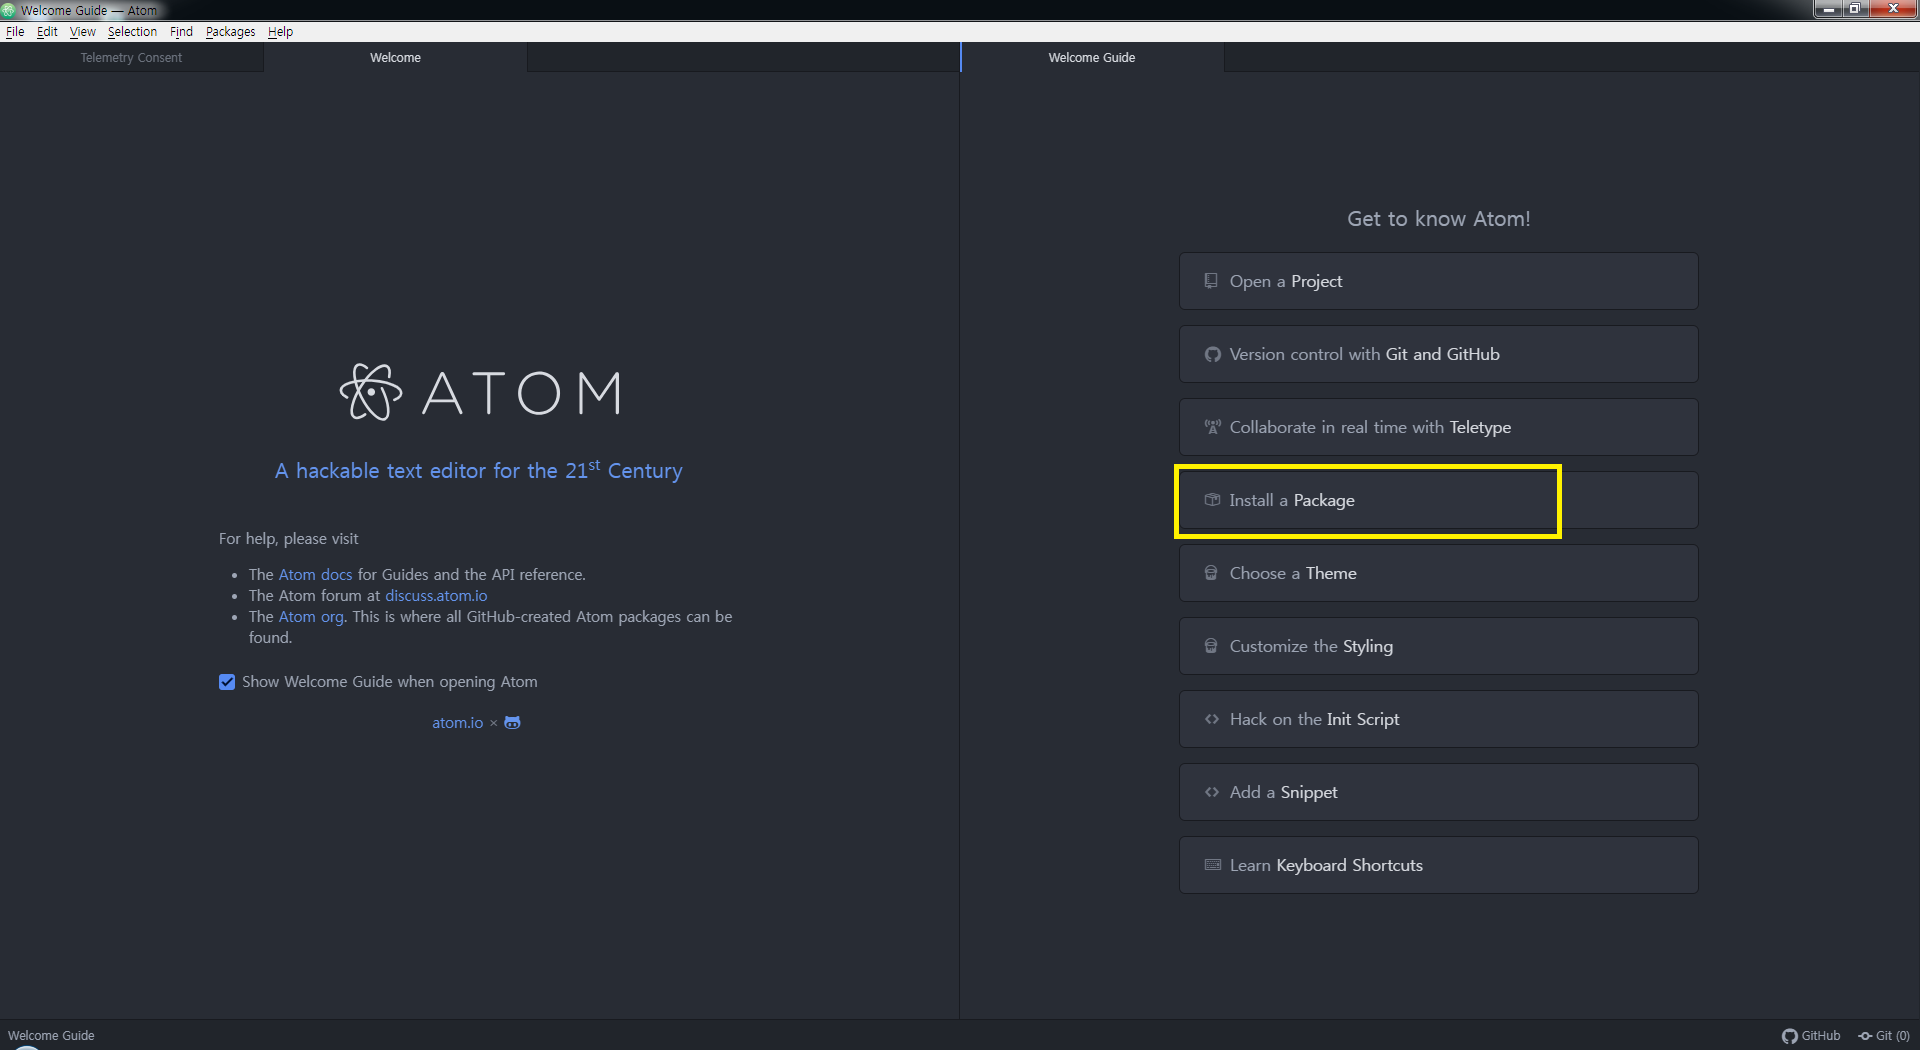Screen dimensions: 1920x1050
Task: Click the code icon beside Add a Snippet
Action: point(1212,792)
